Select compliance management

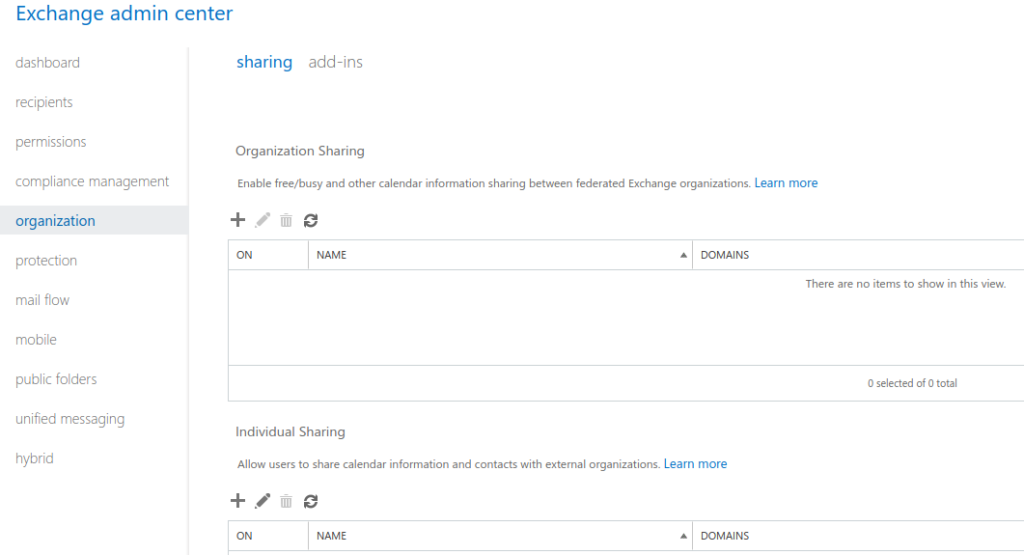pyautogui.click(x=92, y=182)
